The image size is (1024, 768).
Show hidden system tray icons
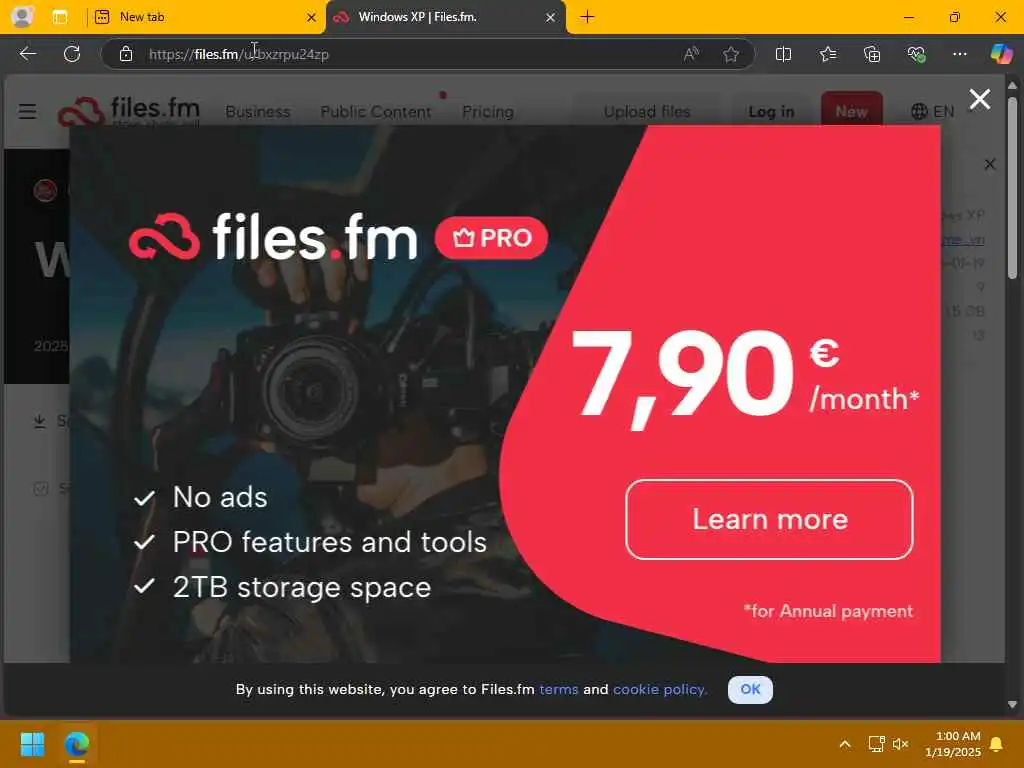point(844,744)
